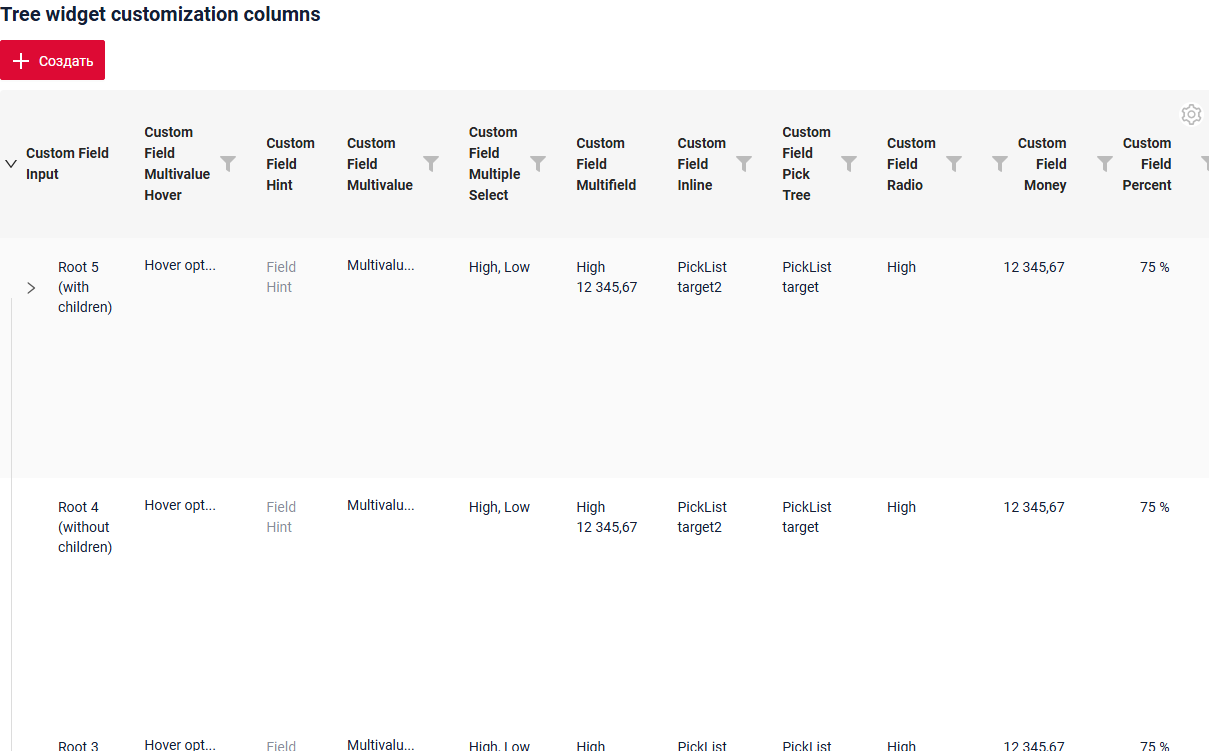The width and height of the screenshot is (1209, 751).
Task: Click money value 12 345,67 in Root 5 row
Action: (1034, 267)
